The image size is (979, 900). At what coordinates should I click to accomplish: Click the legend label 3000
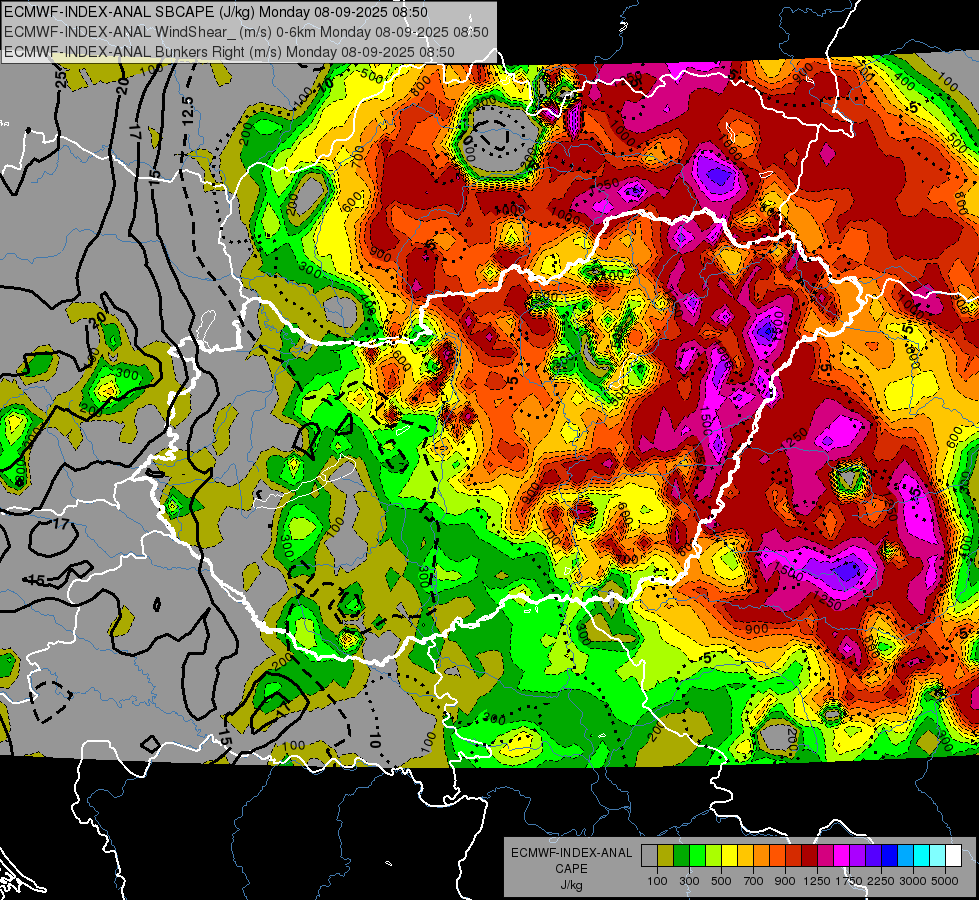[x=913, y=881]
